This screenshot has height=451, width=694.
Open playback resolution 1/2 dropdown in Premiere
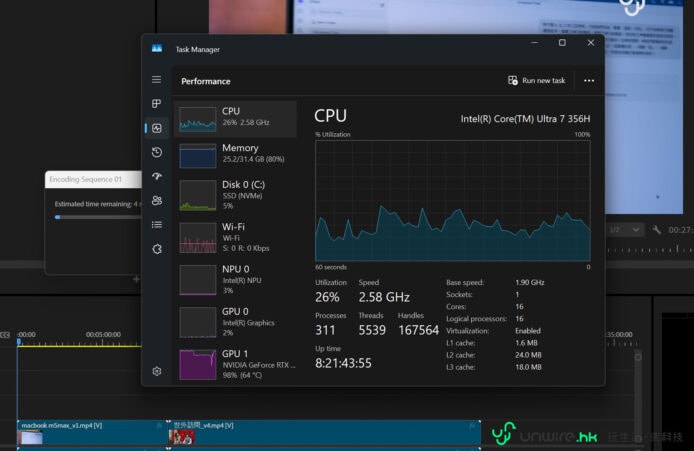point(624,230)
